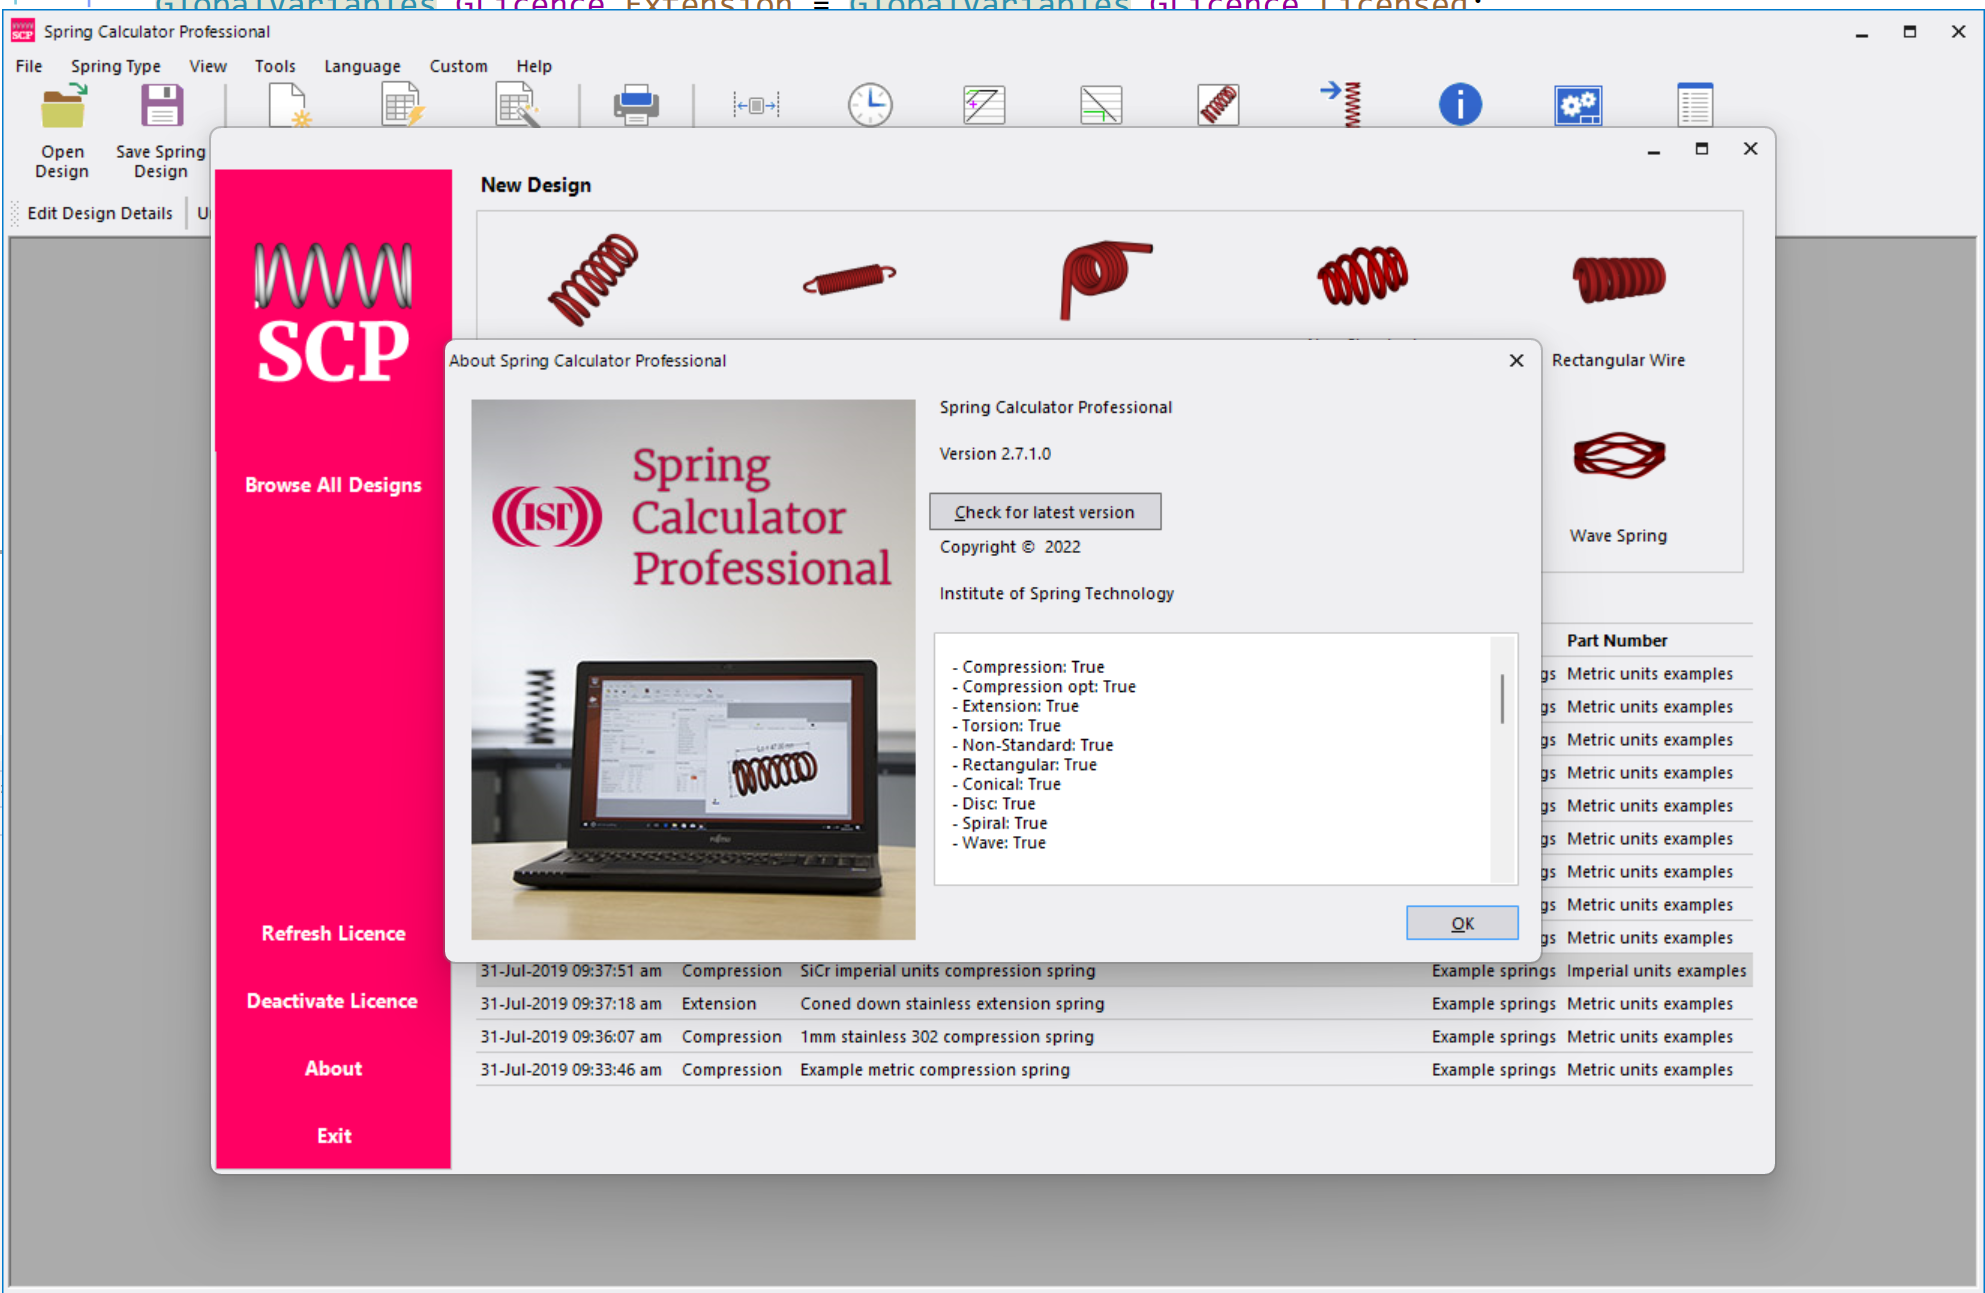The width and height of the screenshot is (1985, 1293).
Task: Click Edit Design Details toolbar button
Action: pyautogui.click(x=100, y=213)
